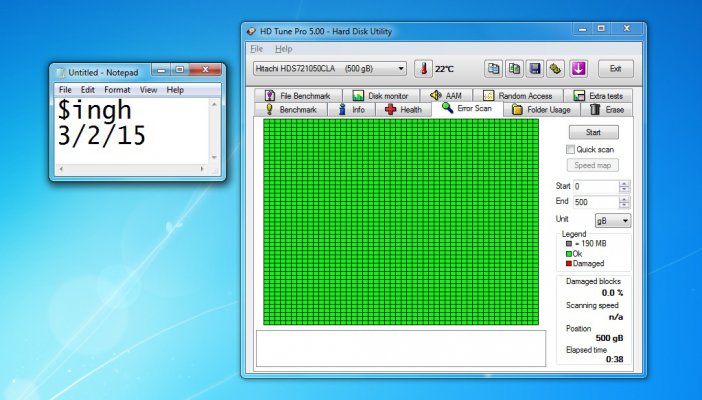The image size is (702, 400).
Task: Open the Extra tests tab
Action: click(x=598, y=95)
